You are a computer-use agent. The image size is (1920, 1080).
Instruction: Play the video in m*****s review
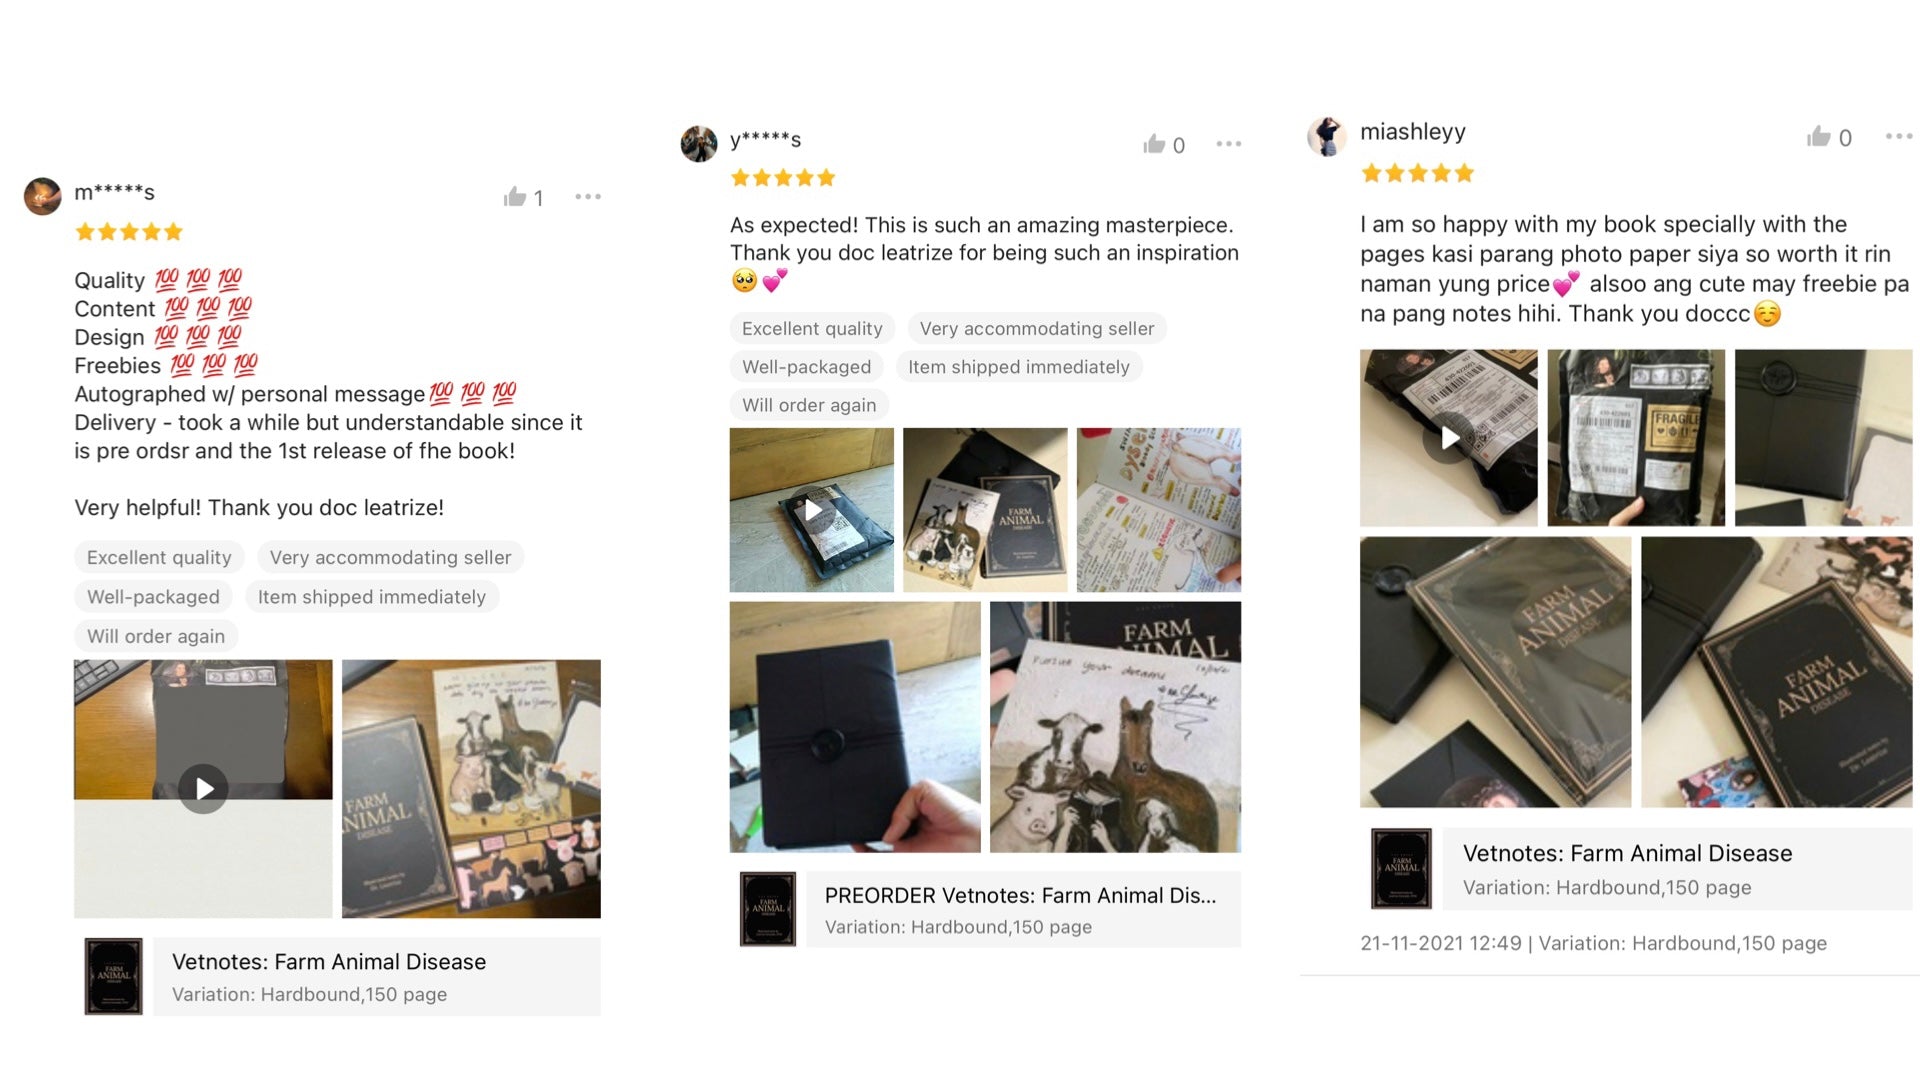pyautogui.click(x=203, y=788)
